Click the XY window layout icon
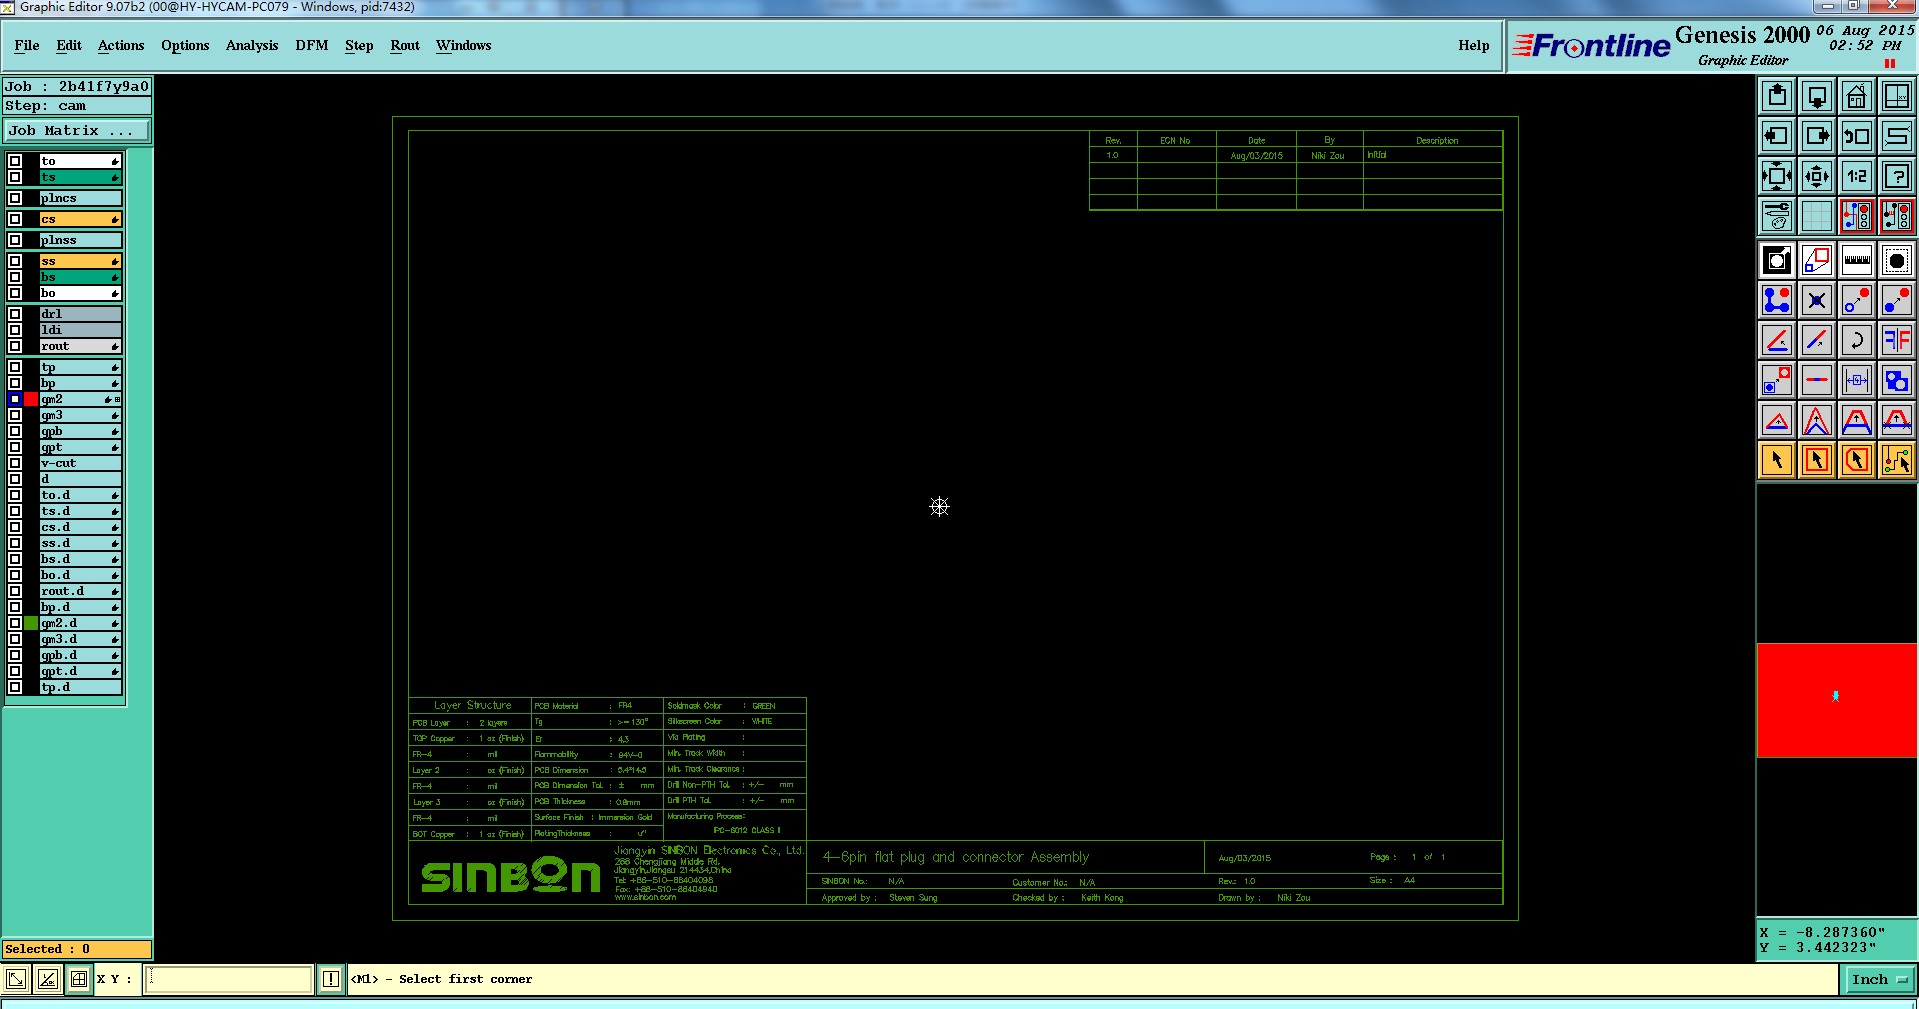The image size is (1919, 1009). click(x=1896, y=96)
